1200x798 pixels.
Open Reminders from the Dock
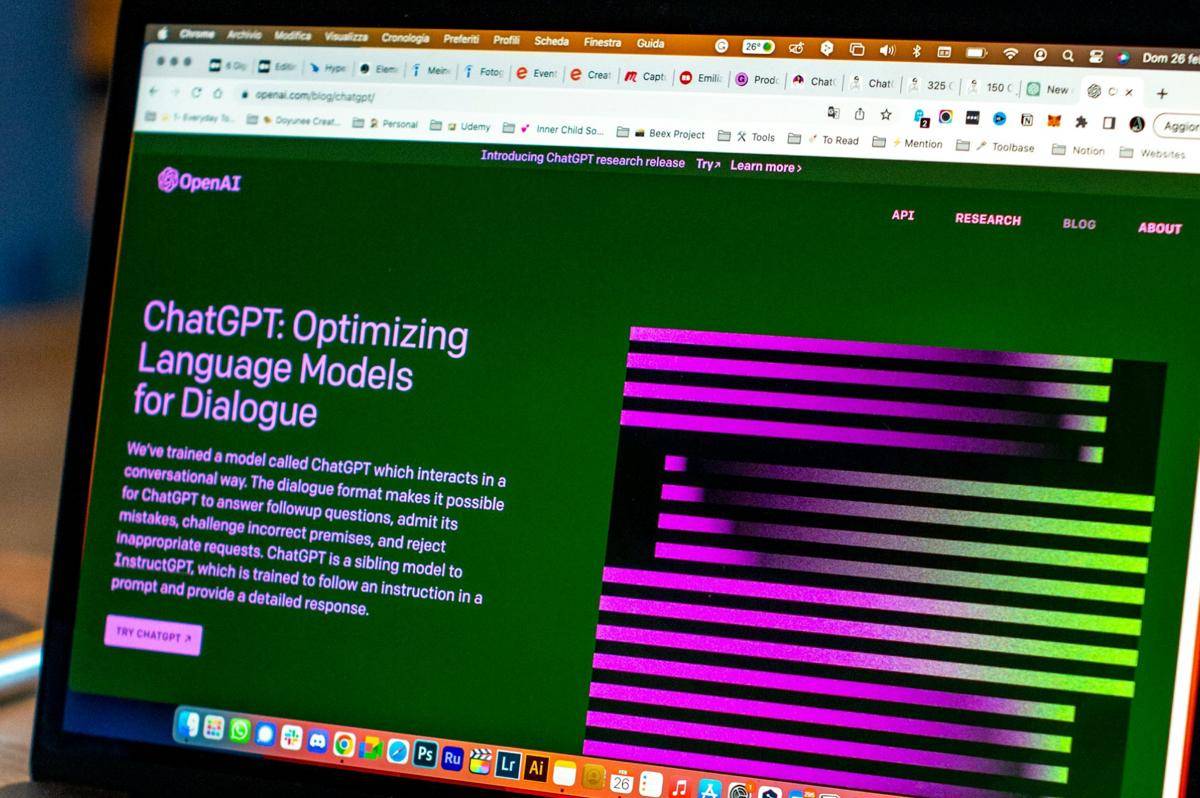(x=651, y=785)
